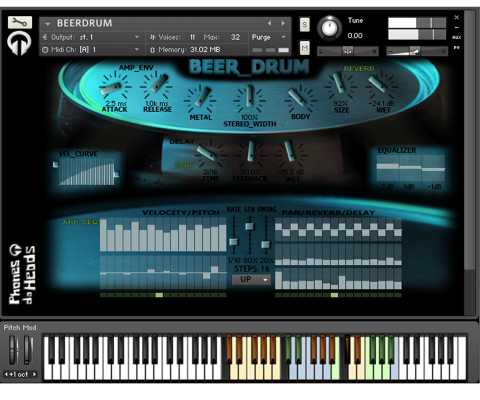
Task: Open instrument edit mode via wrench icon
Action: (x=20, y=22)
